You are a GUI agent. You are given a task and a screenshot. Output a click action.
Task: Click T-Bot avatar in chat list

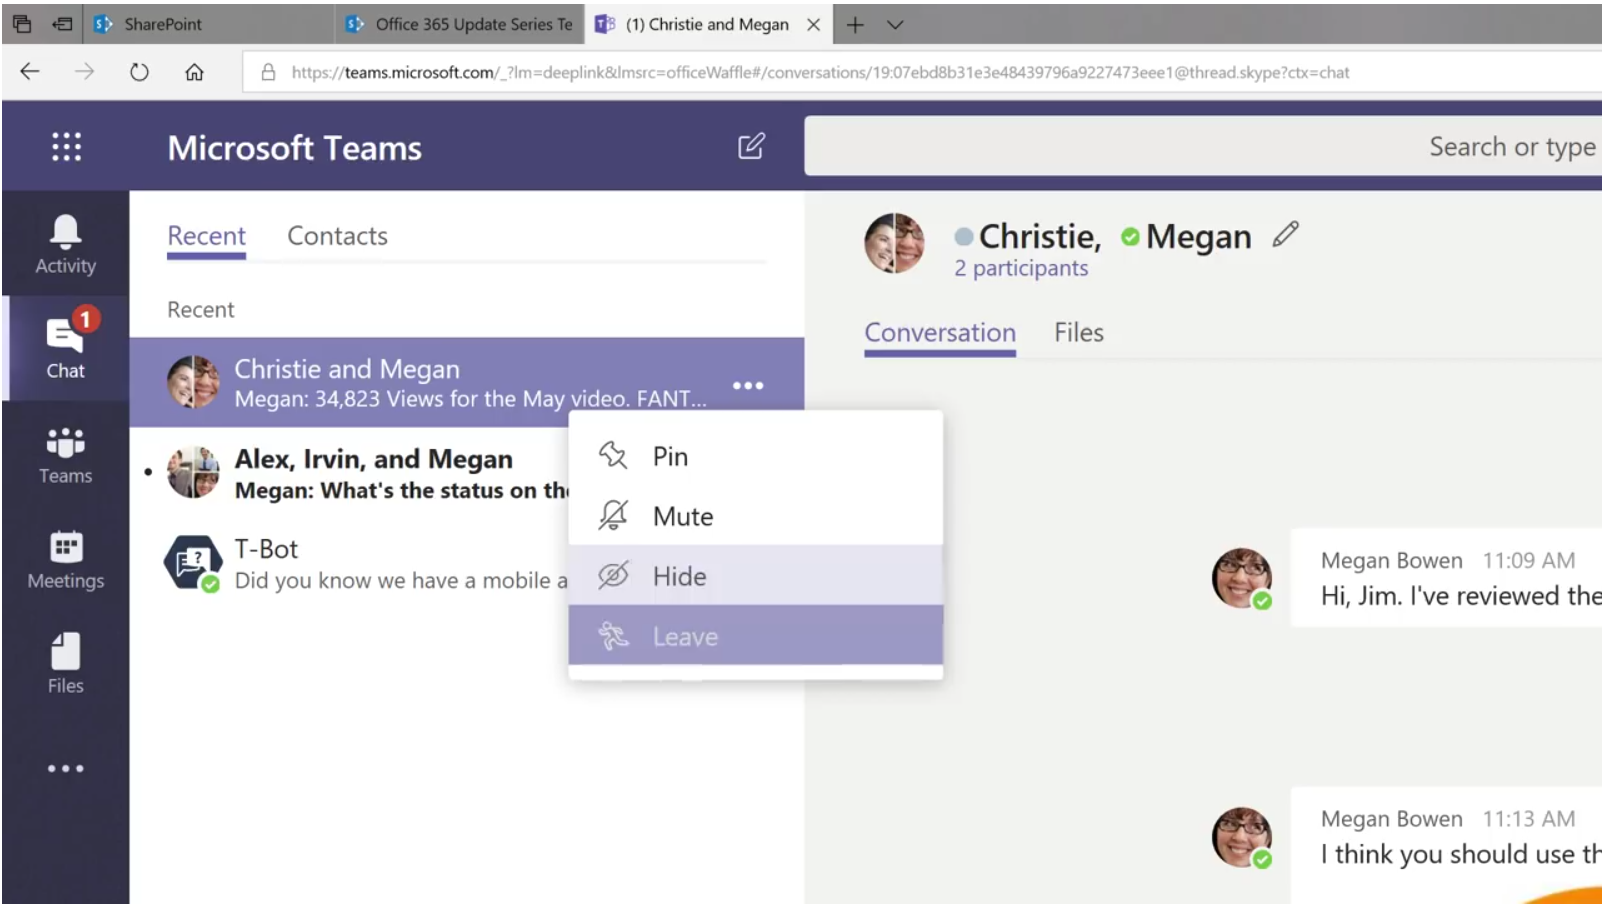point(193,563)
